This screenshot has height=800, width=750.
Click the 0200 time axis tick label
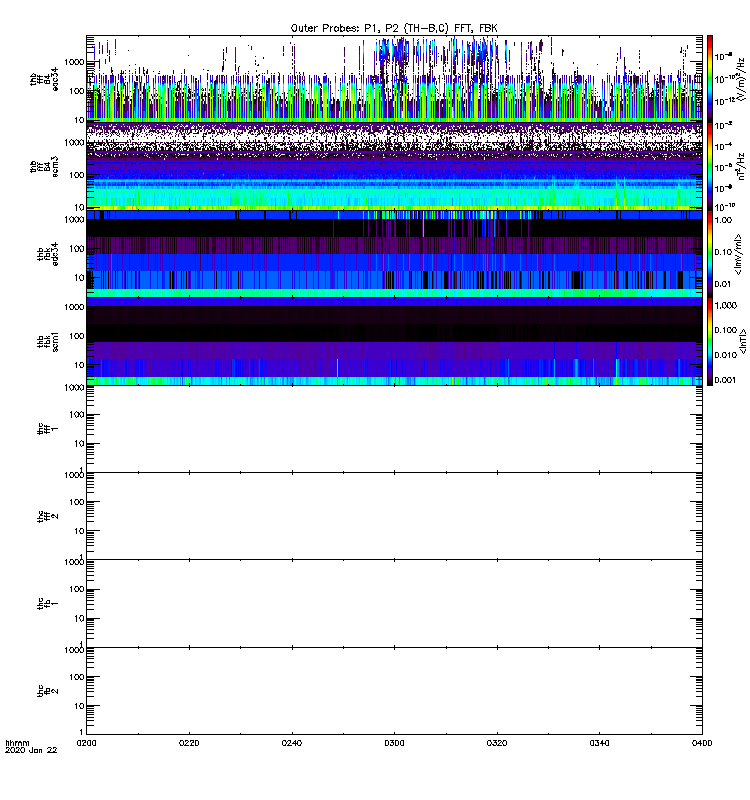point(87,744)
